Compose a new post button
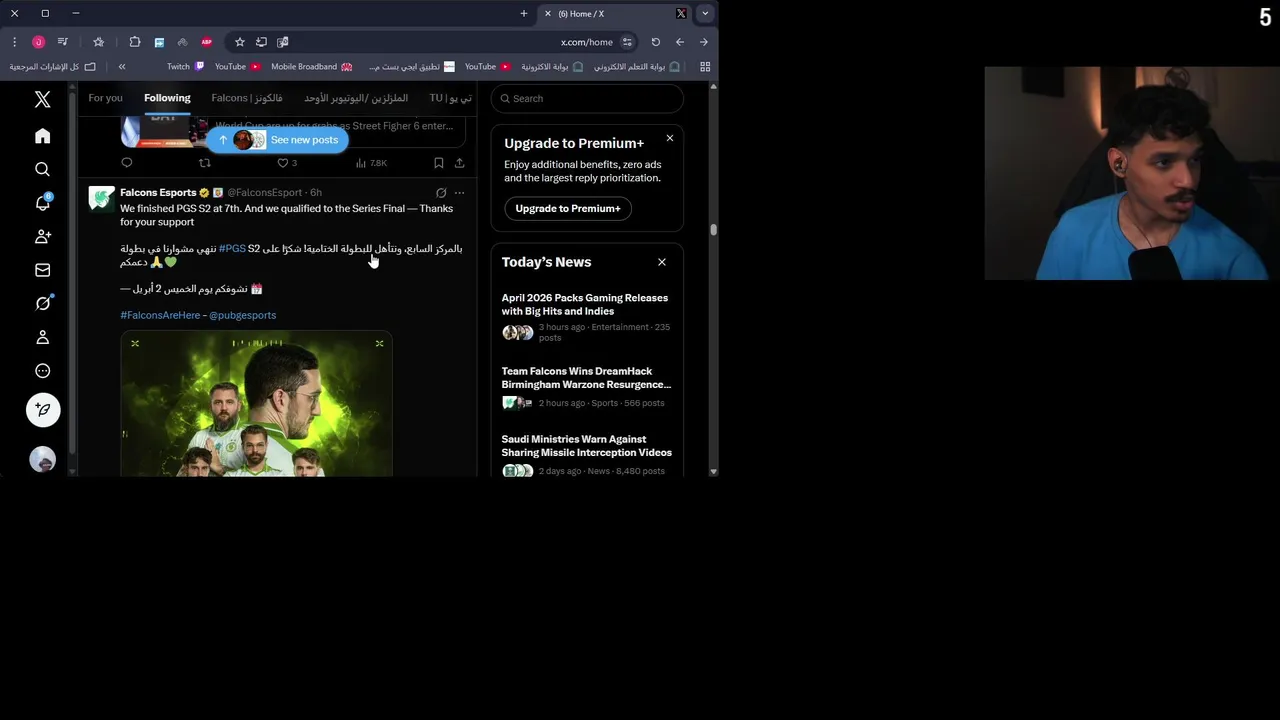The image size is (1280, 720). pyautogui.click(x=43, y=410)
